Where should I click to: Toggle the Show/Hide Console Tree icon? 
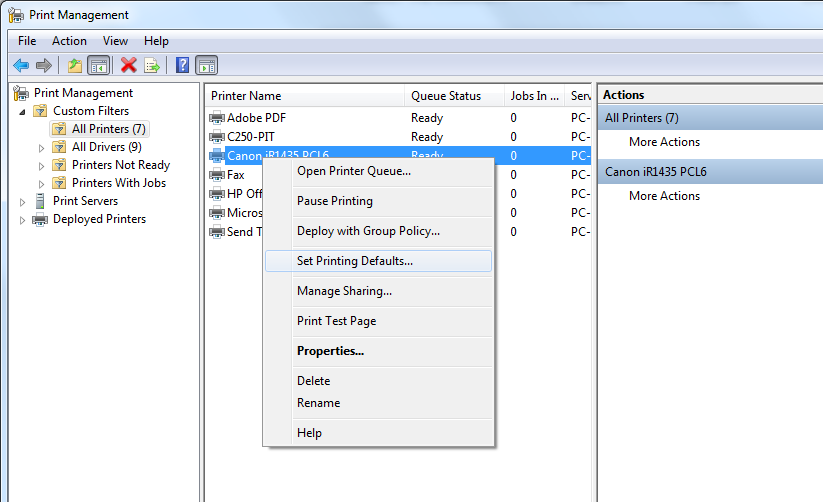click(98, 65)
